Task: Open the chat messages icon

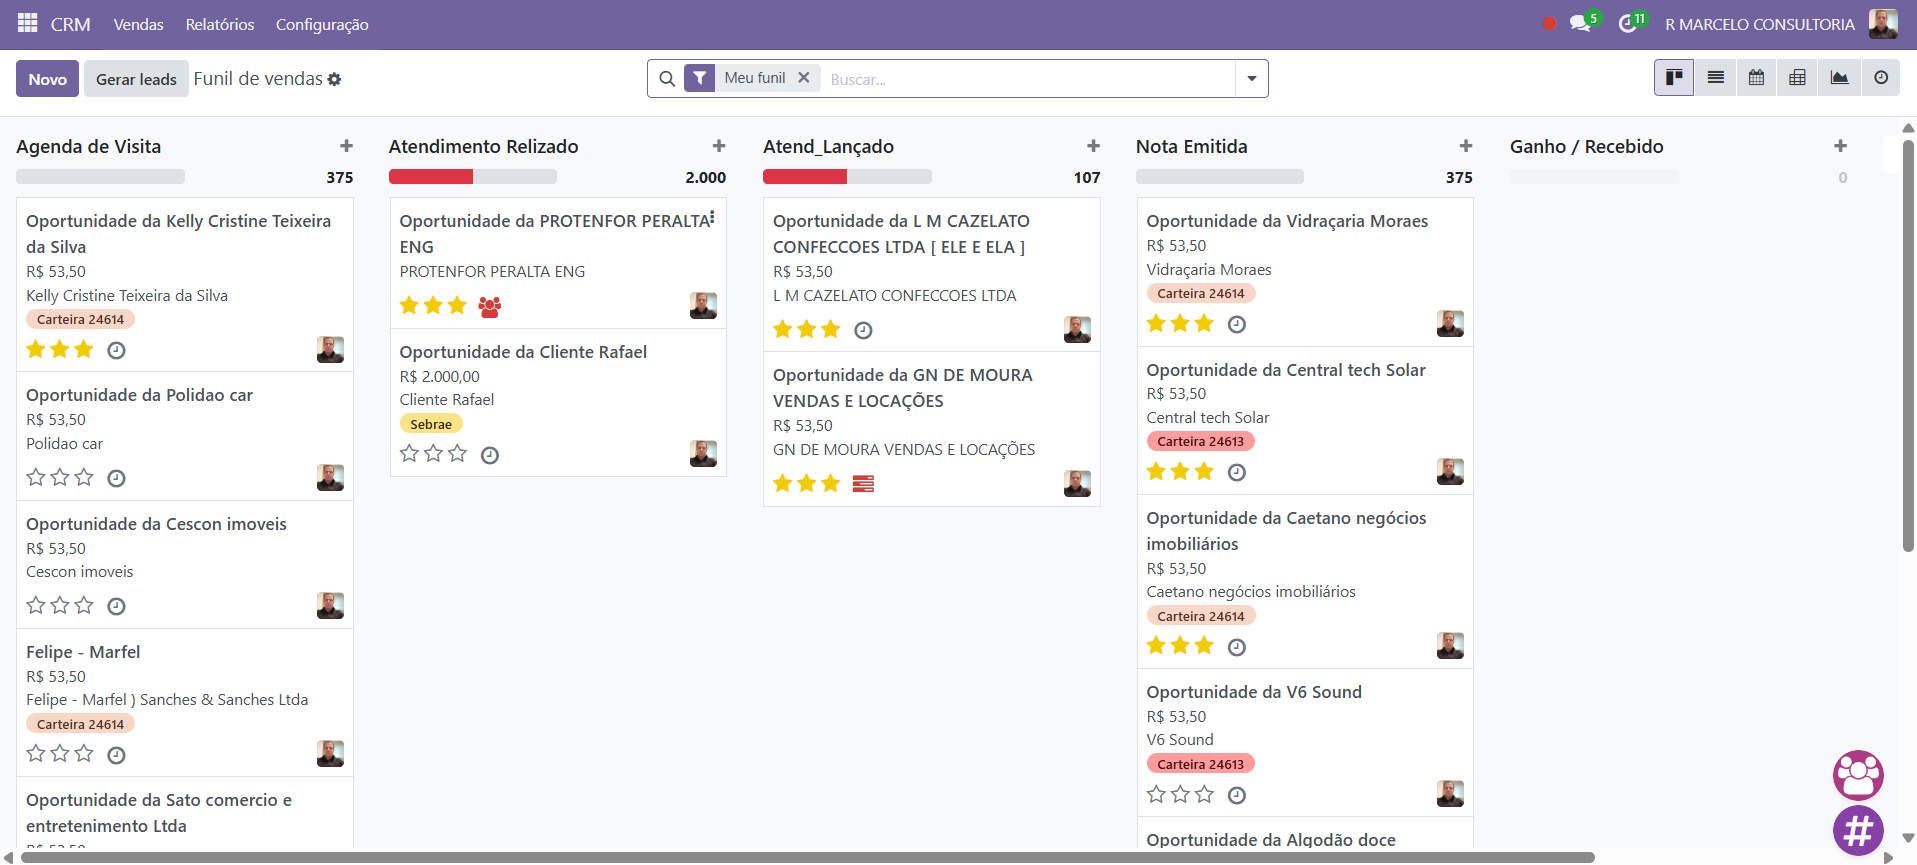Action: tap(1580, 23)
